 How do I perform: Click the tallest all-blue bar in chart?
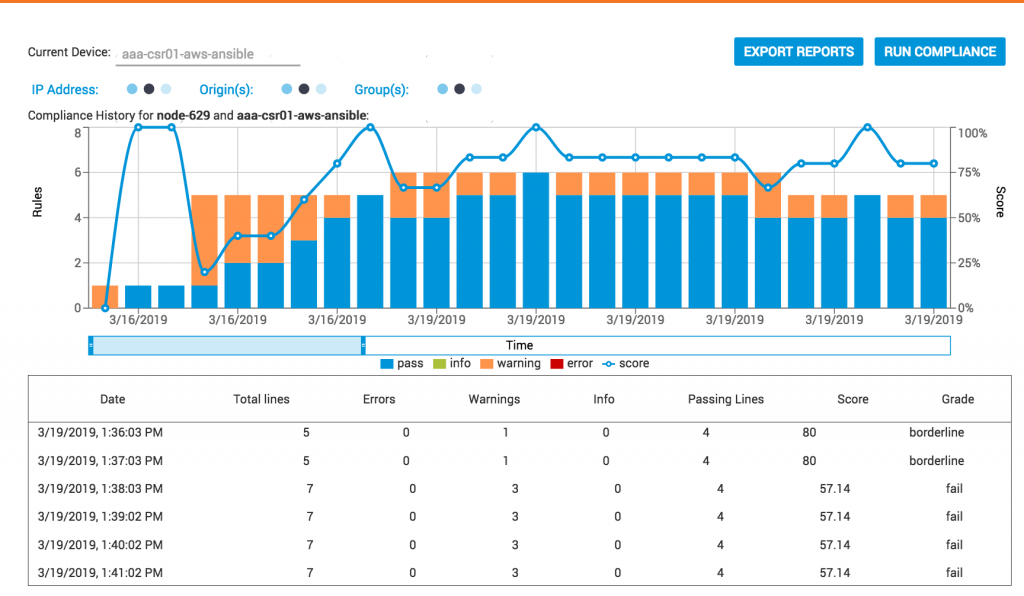point(536,240)
